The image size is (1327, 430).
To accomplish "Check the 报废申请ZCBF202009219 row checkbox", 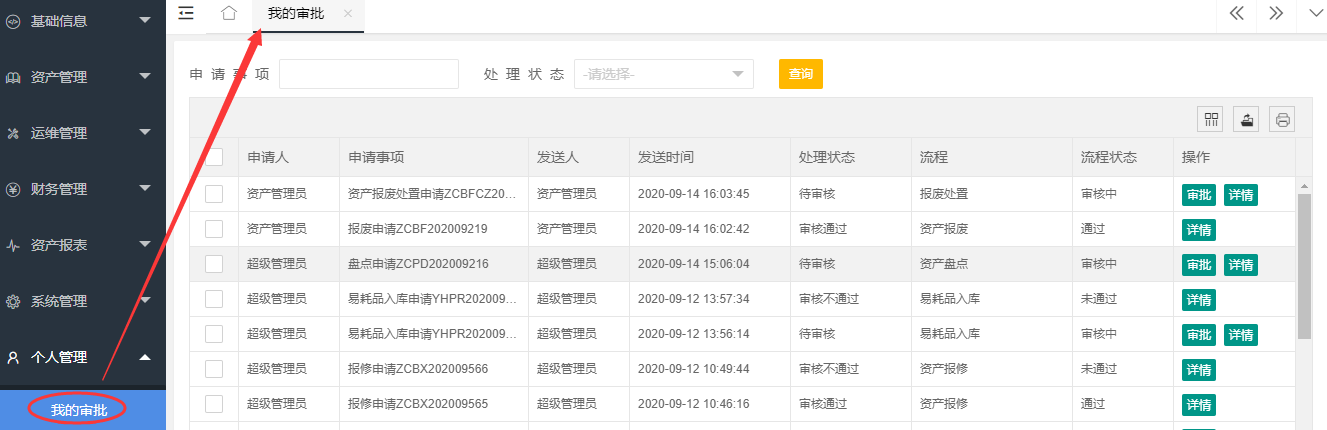I will point(214,229).
